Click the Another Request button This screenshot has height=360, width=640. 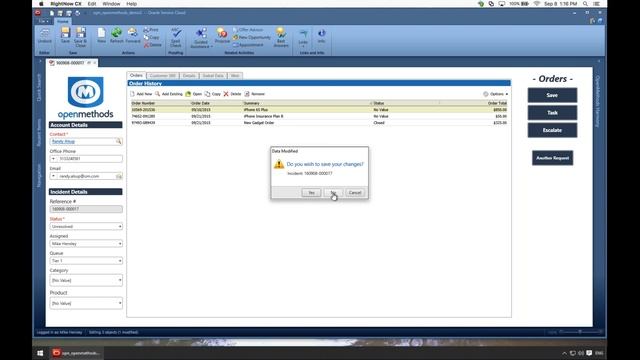[x=552, y=158]
